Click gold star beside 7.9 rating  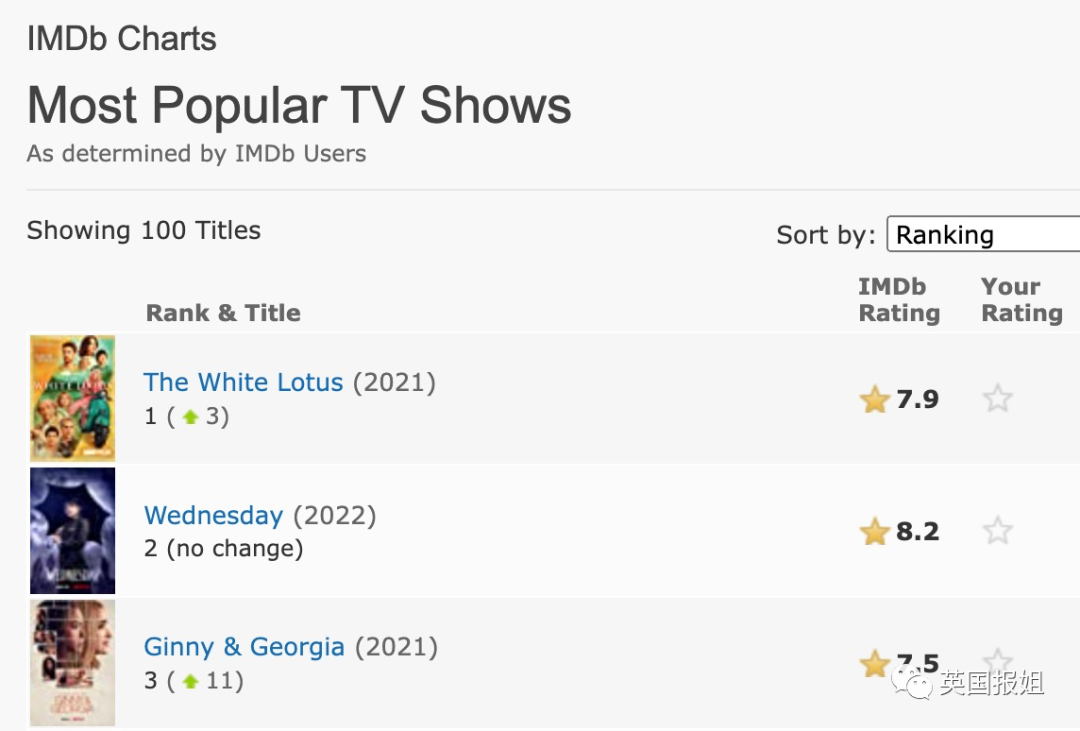pyautogui.click(x=875, y=400)
